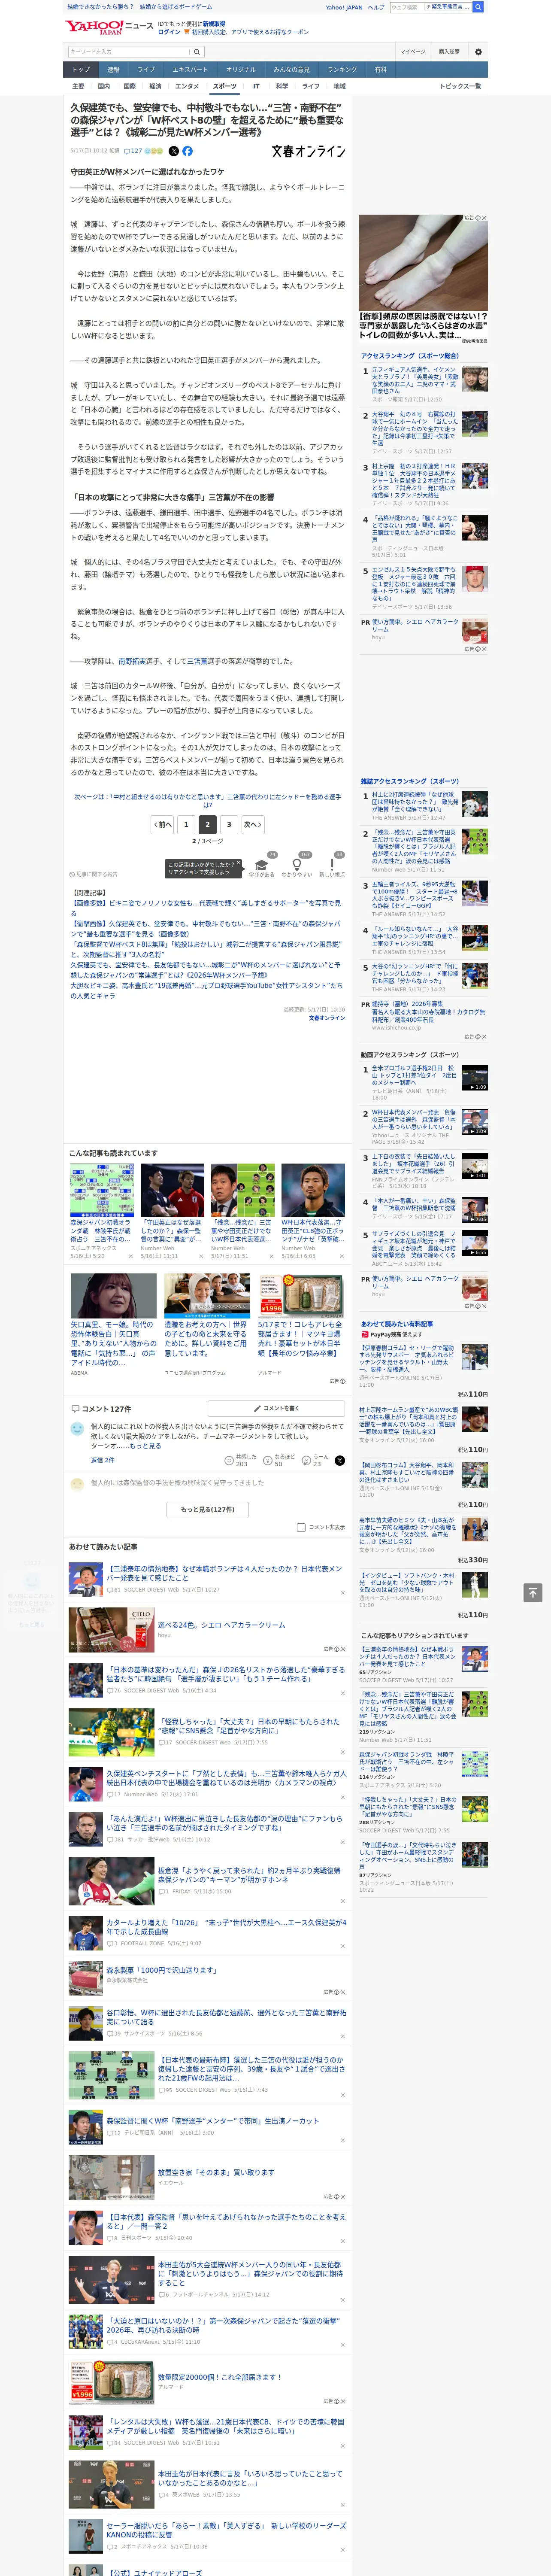This screenshot has height=2576, width=551.
Task: Open the Yahoo! JAPAN News logo
Action: click(x=109, y=27)
